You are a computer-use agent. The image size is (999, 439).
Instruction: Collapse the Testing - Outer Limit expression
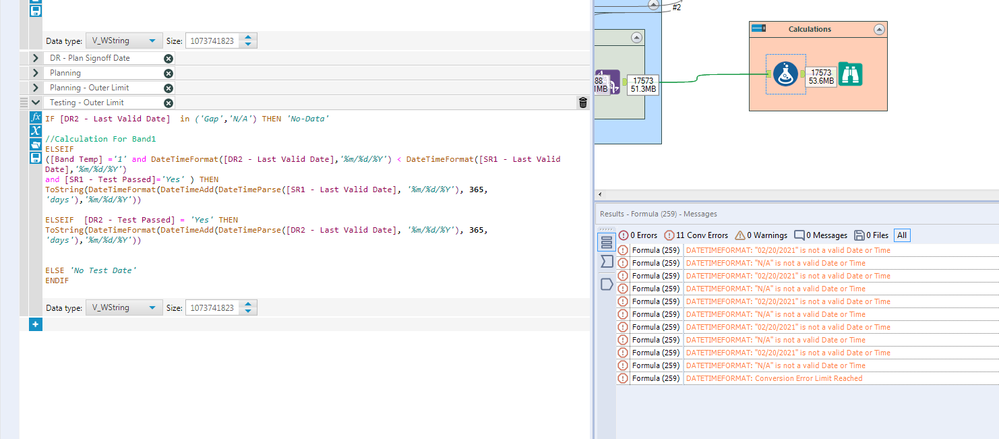click(x=36, y=103)
